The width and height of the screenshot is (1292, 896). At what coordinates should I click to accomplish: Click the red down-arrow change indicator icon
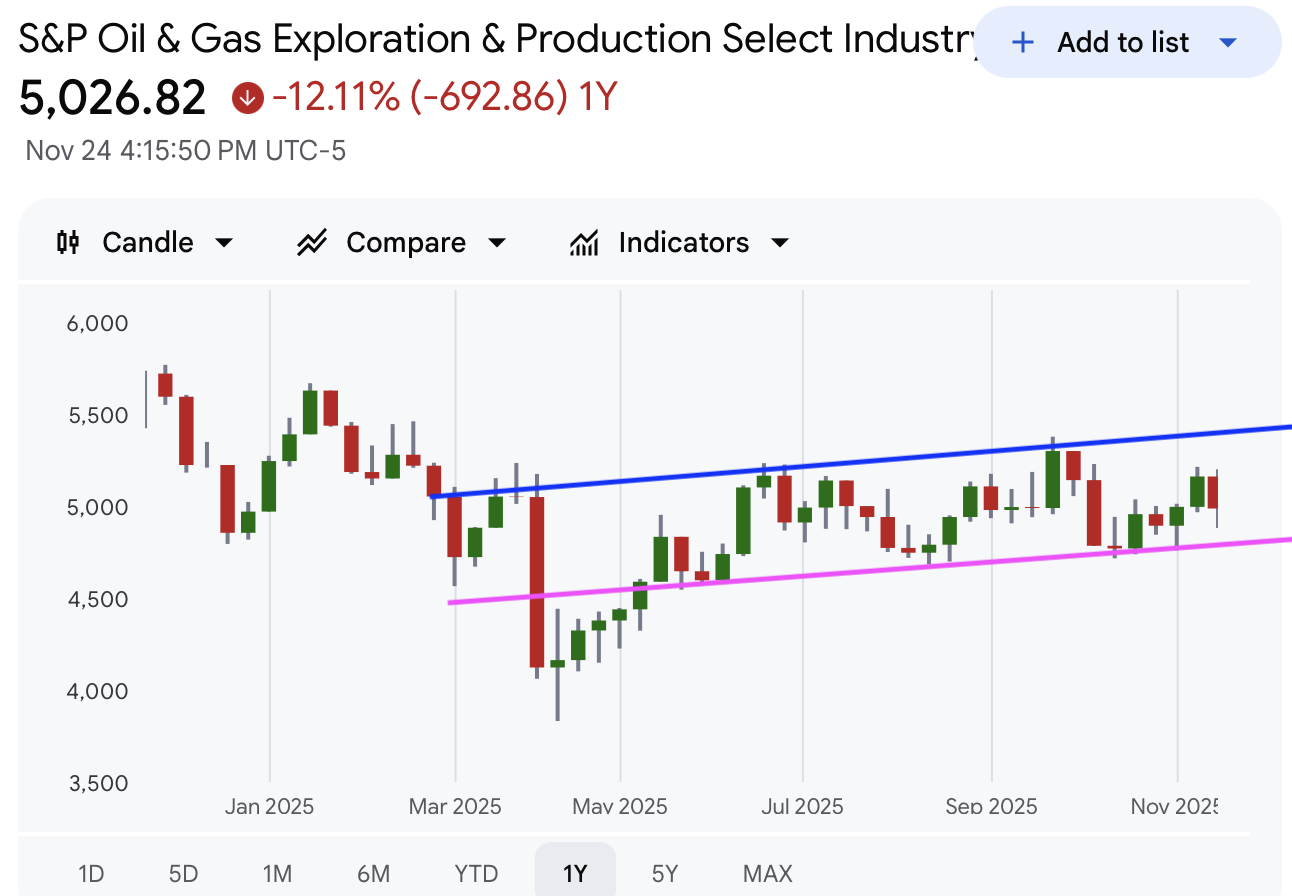247,98
